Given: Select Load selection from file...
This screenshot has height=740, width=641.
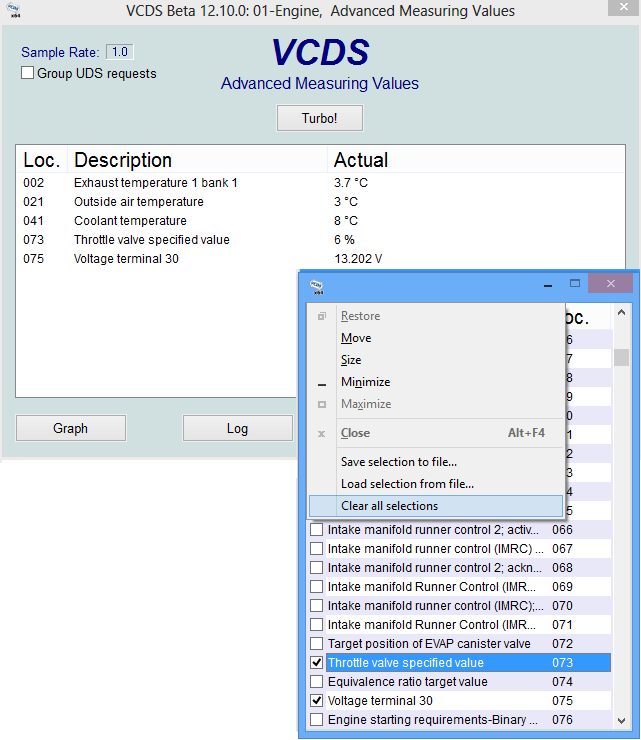Looking at the screenshot, I should pyautogui.click(x=436, y=484).
